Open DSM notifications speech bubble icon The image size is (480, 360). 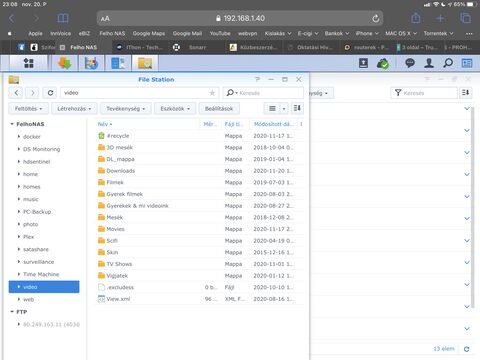click(x=410, y=63)
